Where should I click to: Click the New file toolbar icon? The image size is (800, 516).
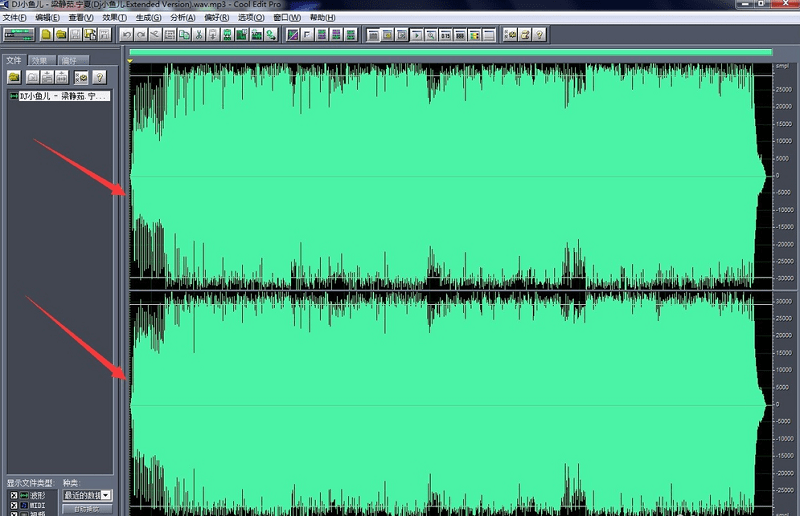coord(46,35)
